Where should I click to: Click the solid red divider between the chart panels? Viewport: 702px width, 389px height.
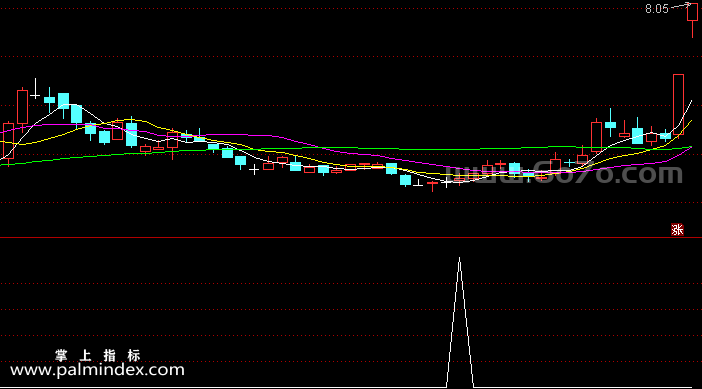[351, 238]
